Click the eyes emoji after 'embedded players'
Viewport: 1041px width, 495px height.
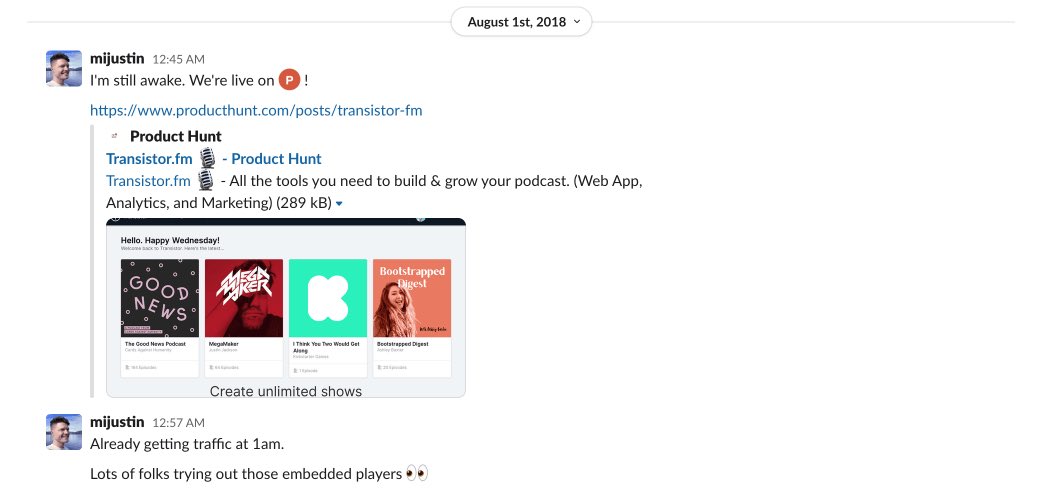(417, 473)
